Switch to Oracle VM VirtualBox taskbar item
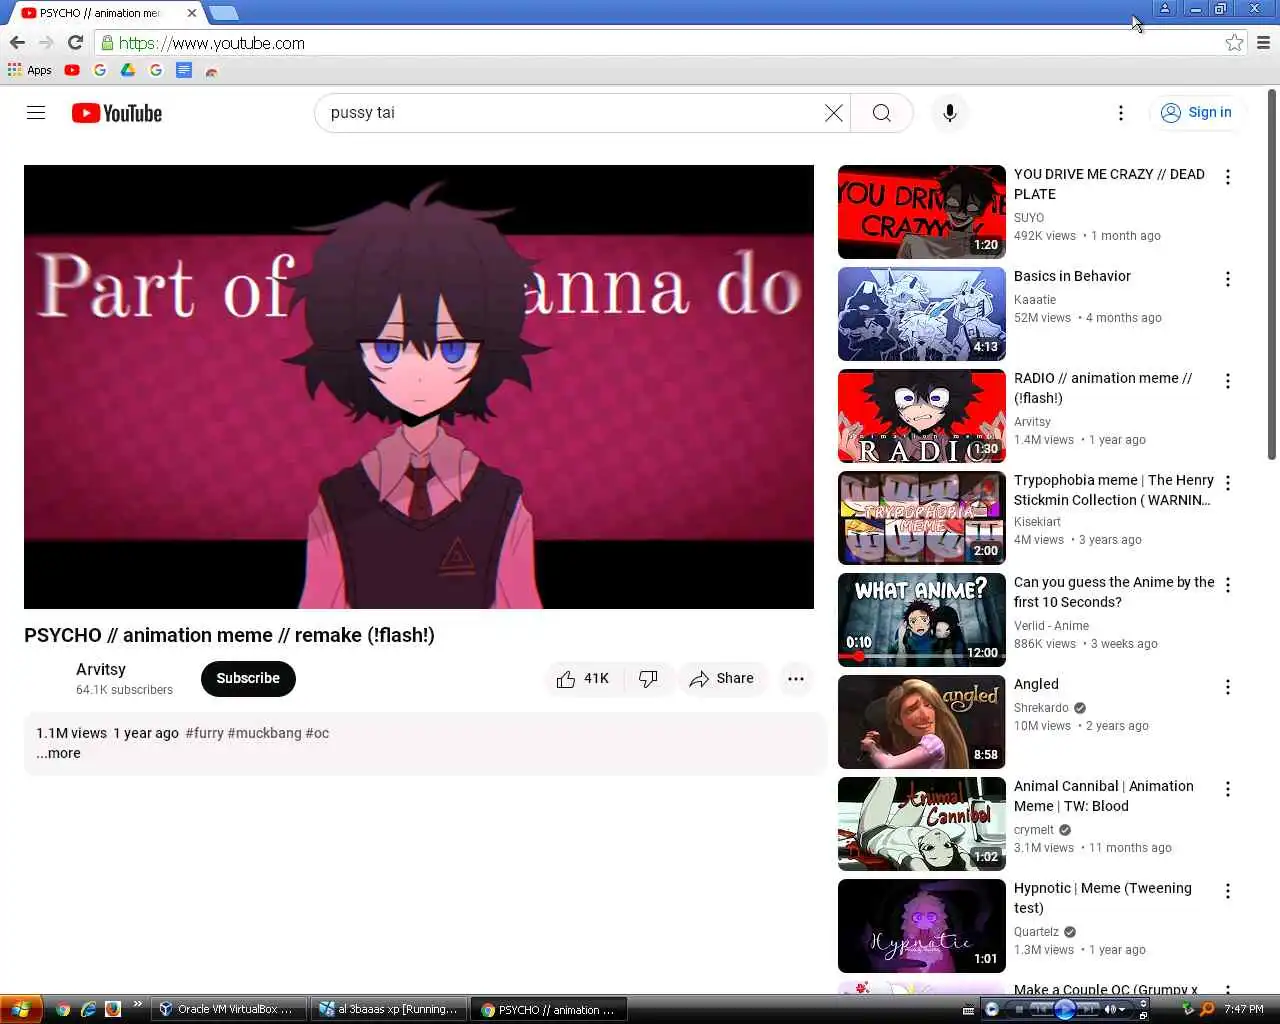The width and height of the screenshot is (1280, 1024). tap(227, 1010)
